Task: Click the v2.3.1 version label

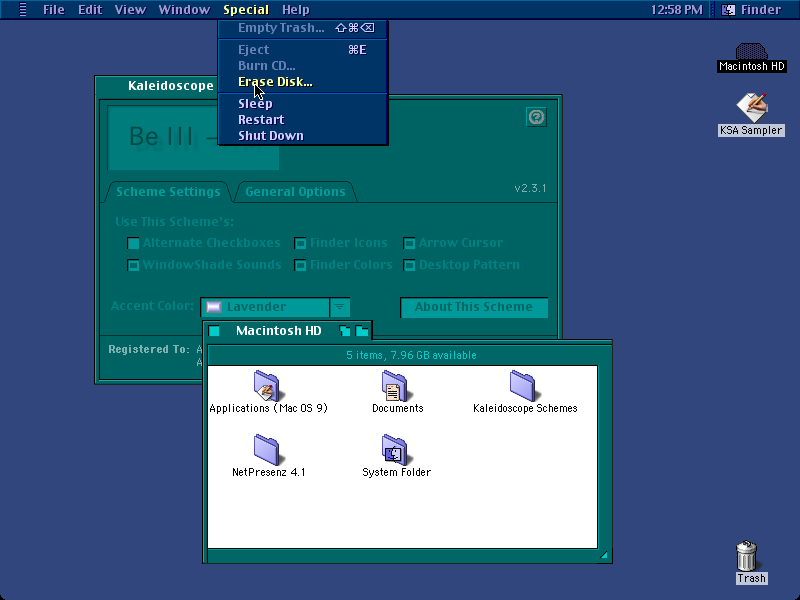Action: pyautogui.click(x=530, y=188)
